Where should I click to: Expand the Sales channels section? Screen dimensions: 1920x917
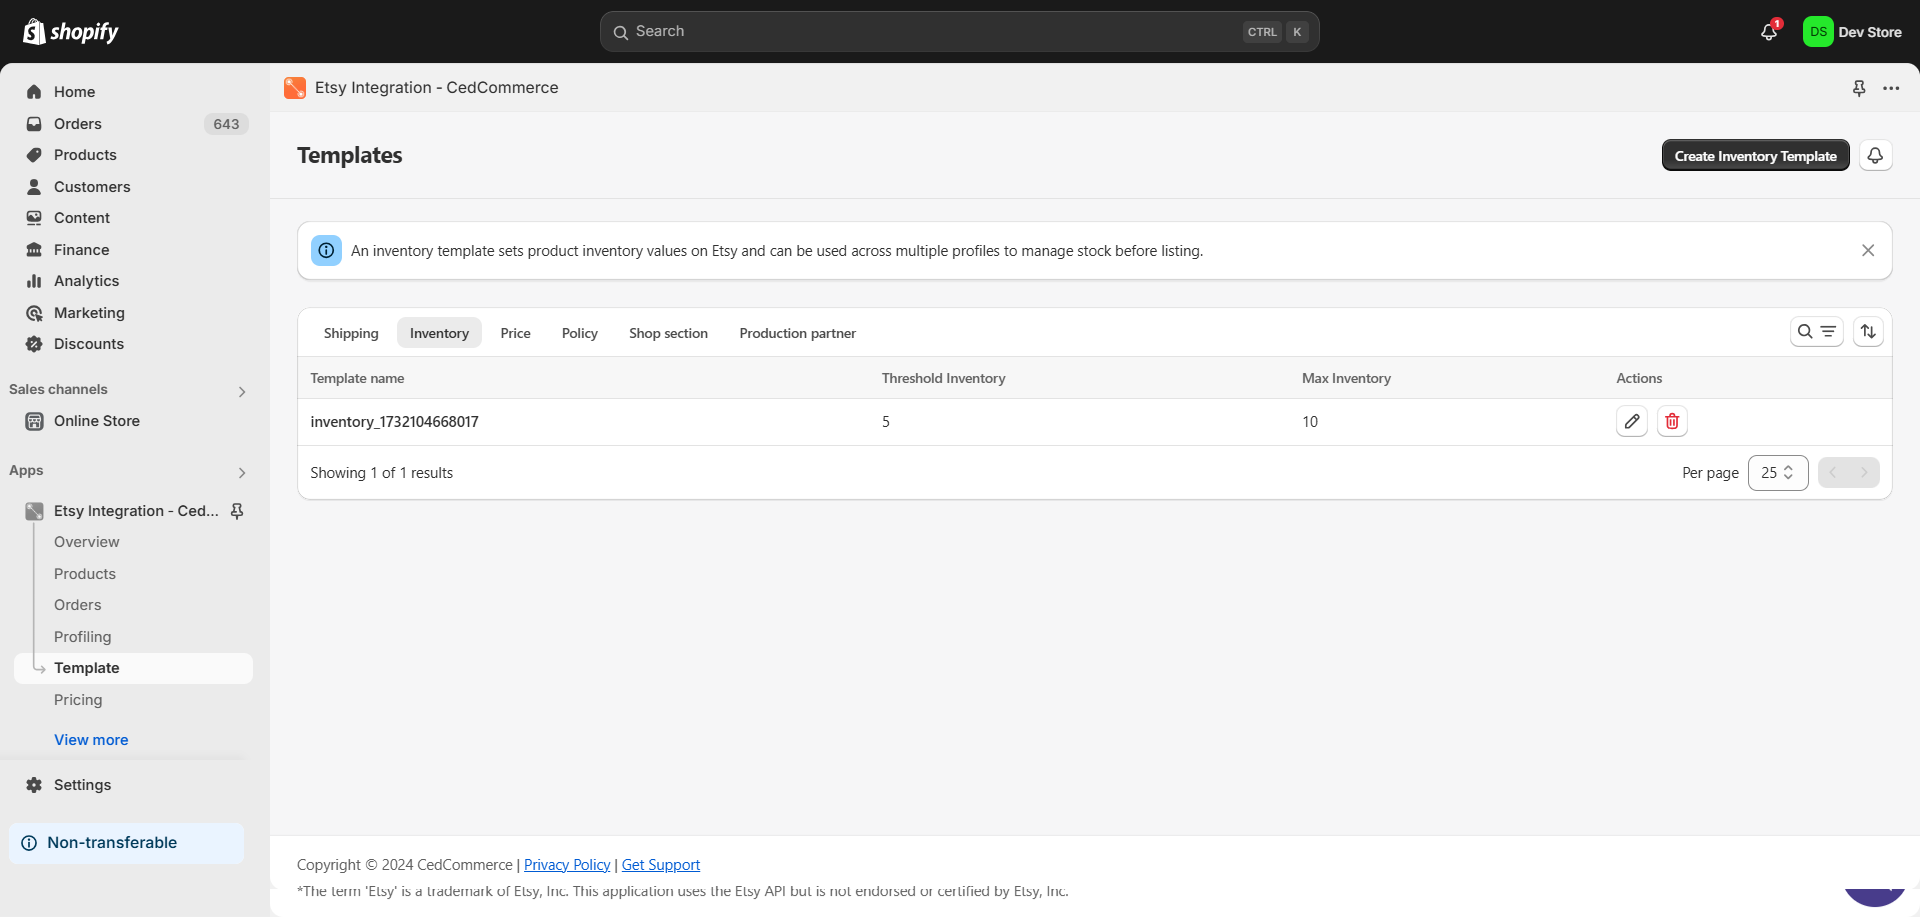242,392
